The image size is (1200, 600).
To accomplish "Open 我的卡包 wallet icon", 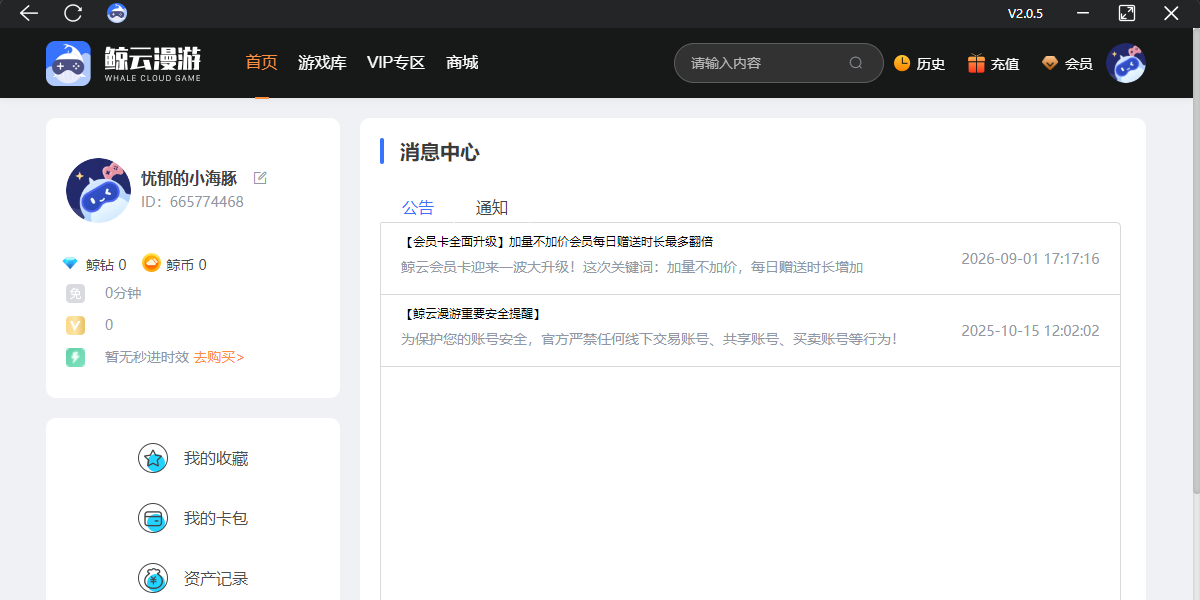I will pyautogui.click(x=153, y=519).
